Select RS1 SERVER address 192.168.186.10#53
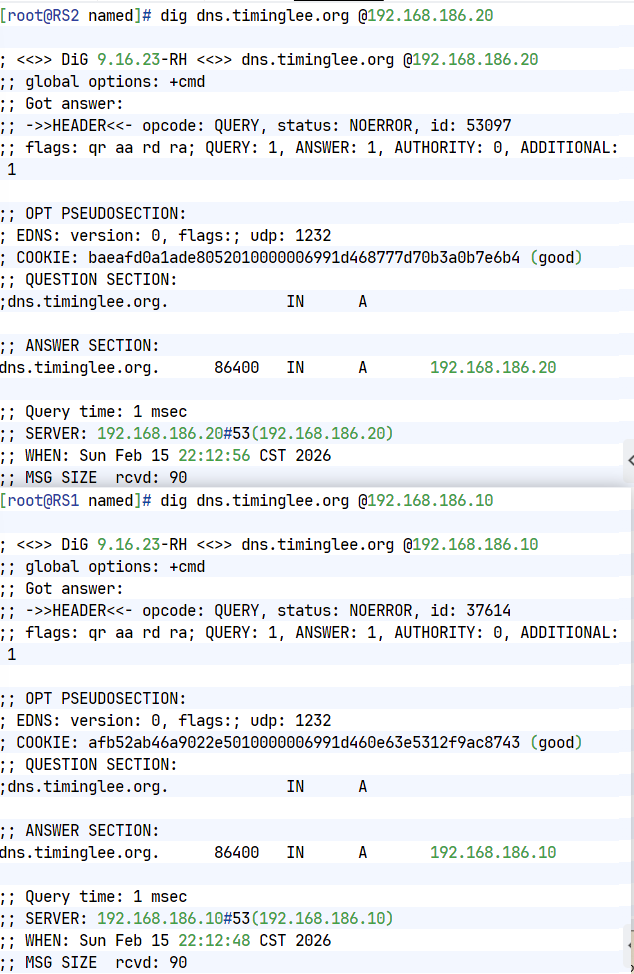The width and height of the screenshot is (634, 974). pos(173,919)
